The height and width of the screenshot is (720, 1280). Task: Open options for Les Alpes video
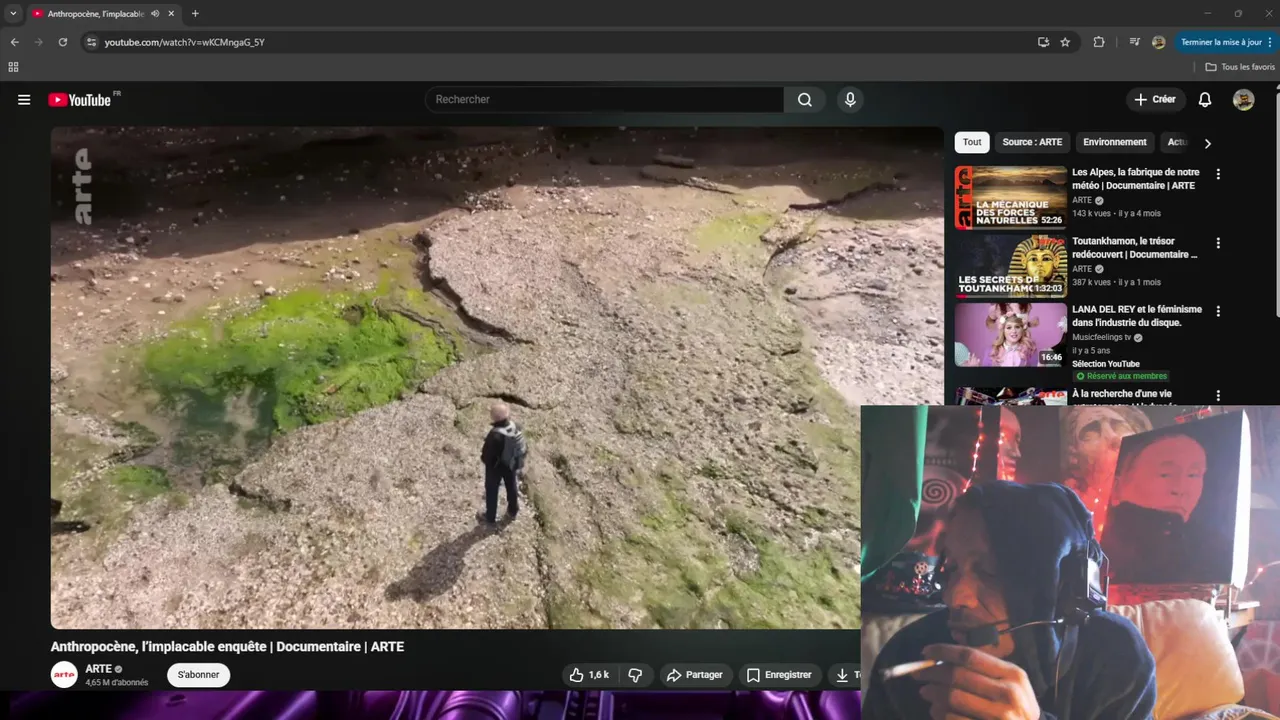tap(1218, 174)
